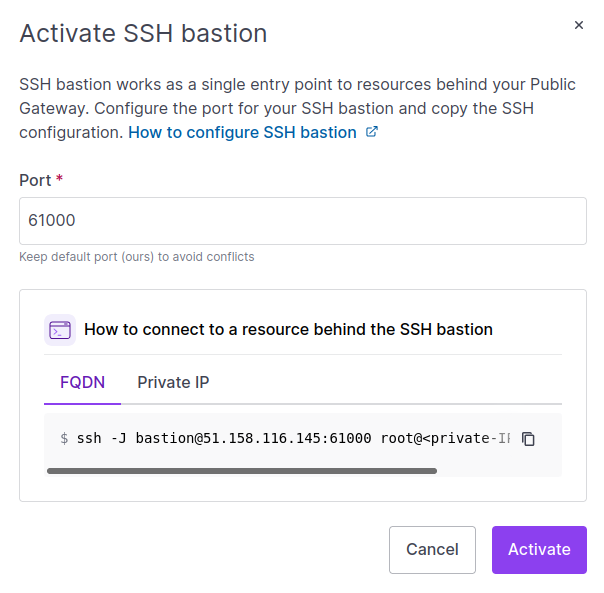Click the Port field label
This screenshot has width=604, height=593.
pyautogui.click(x=35, y=180)
